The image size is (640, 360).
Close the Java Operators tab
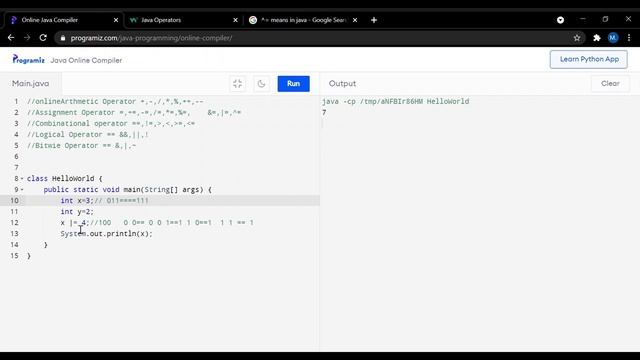pos(236,20)
